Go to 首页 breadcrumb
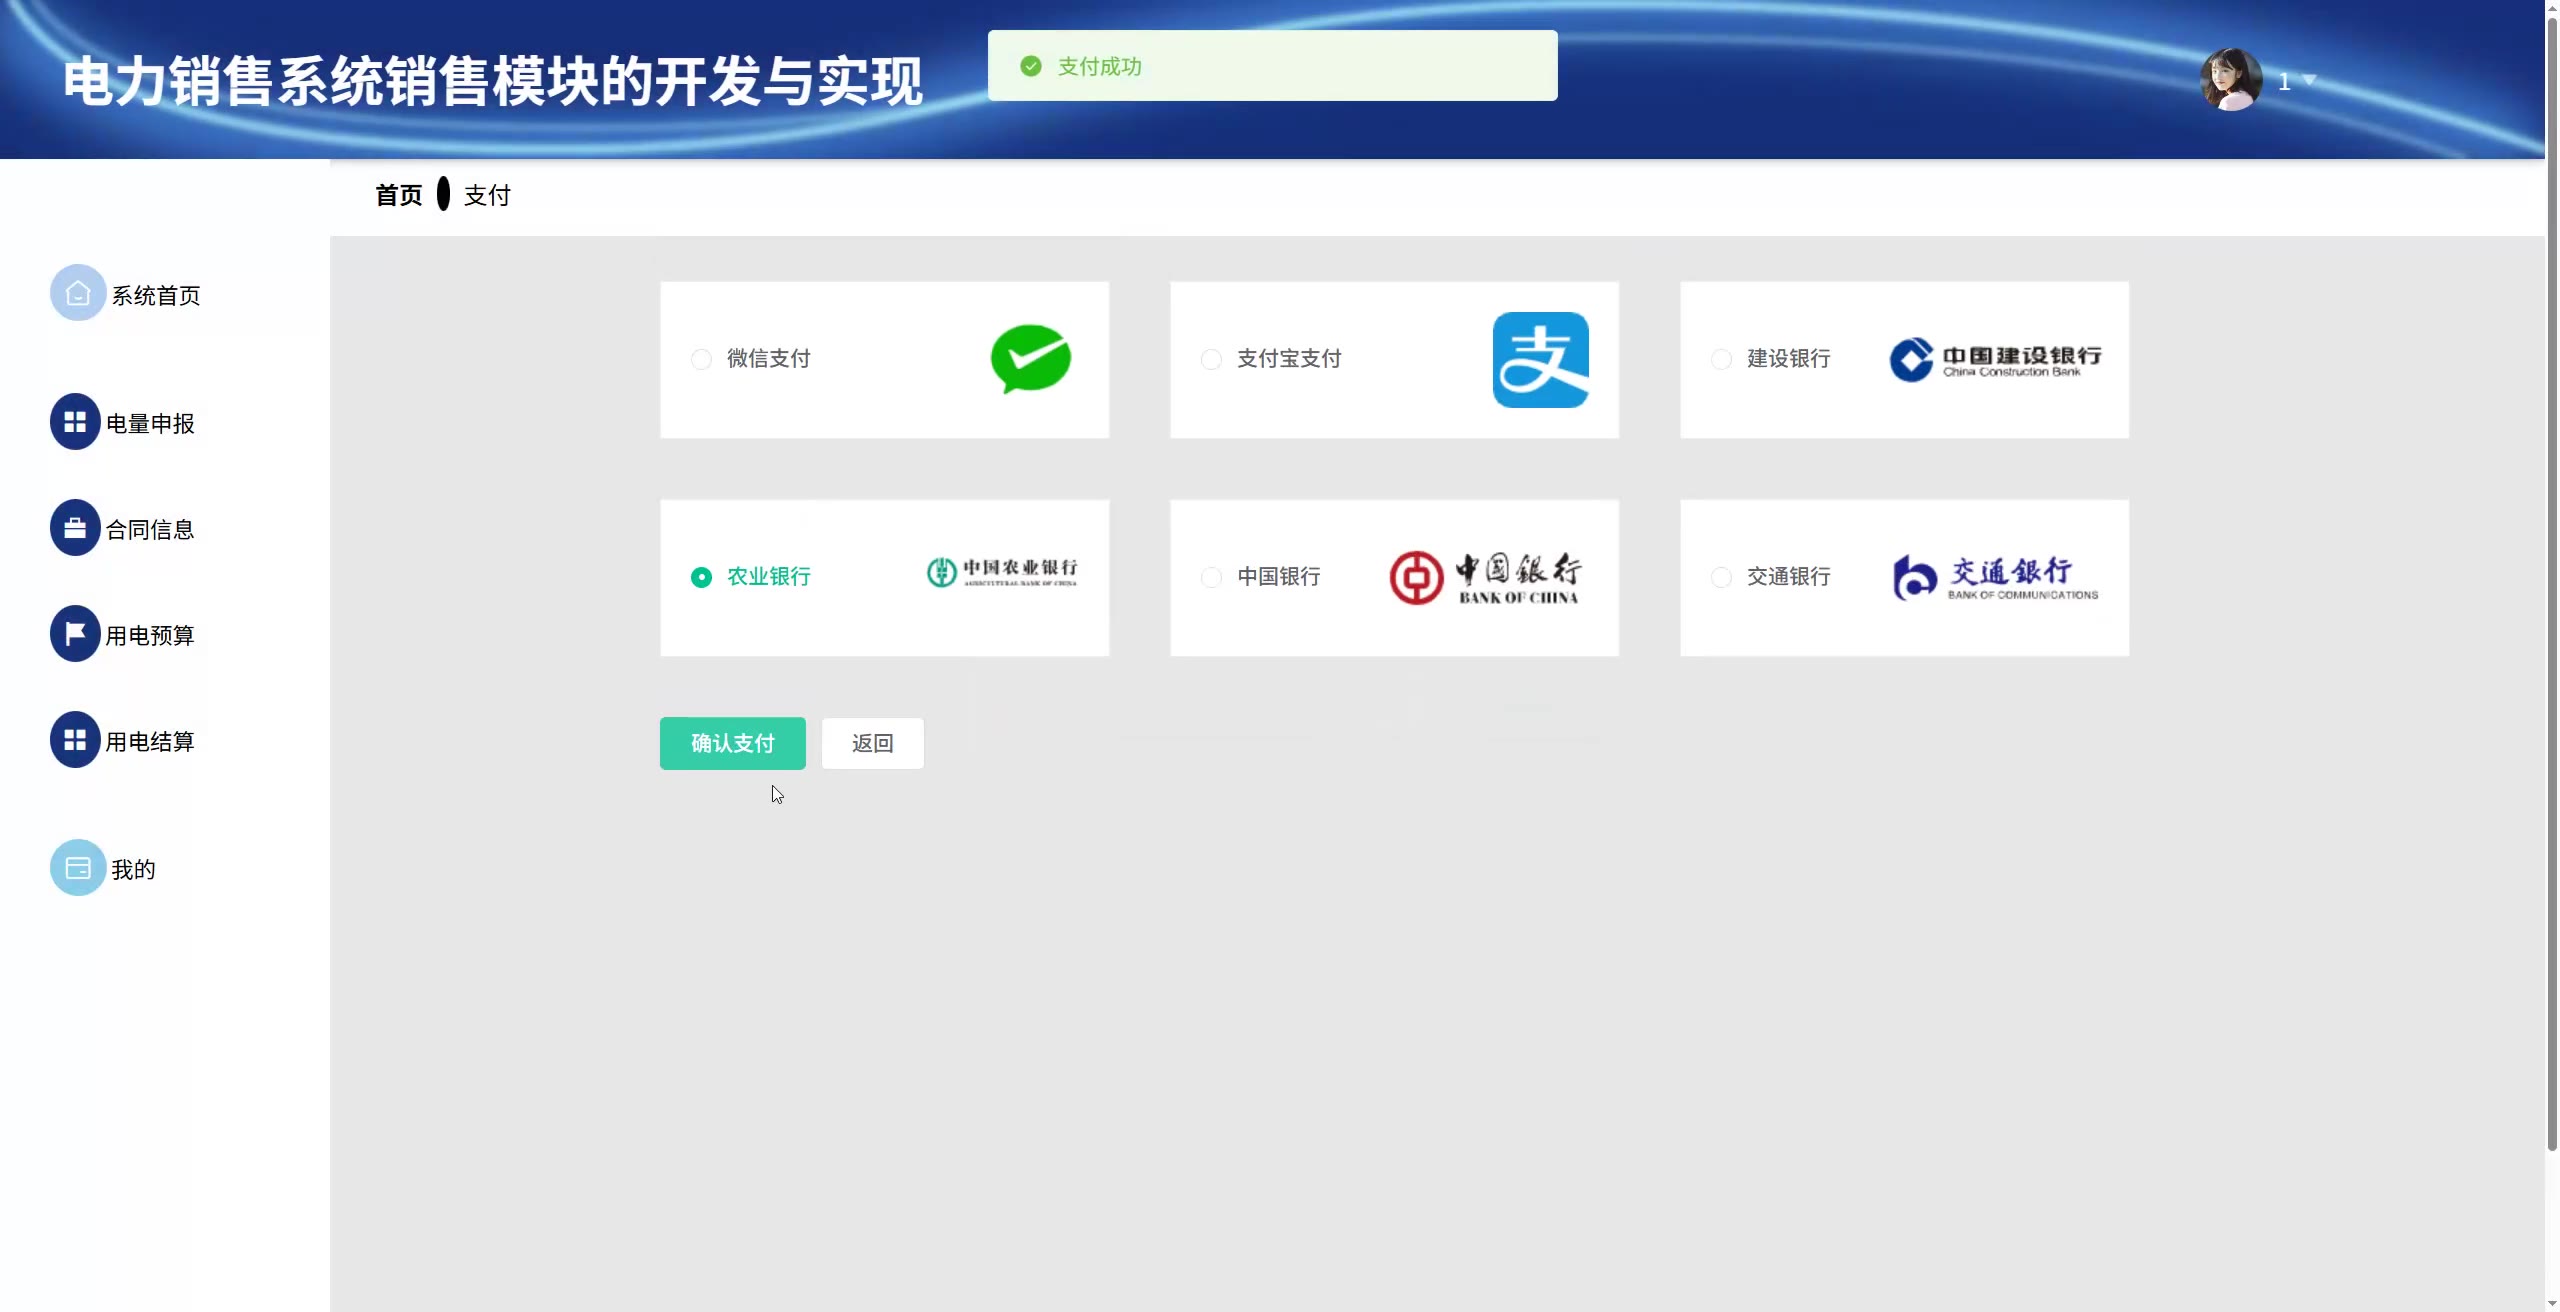Viewport: 2560px width, 1312px height. coord(398,195)
